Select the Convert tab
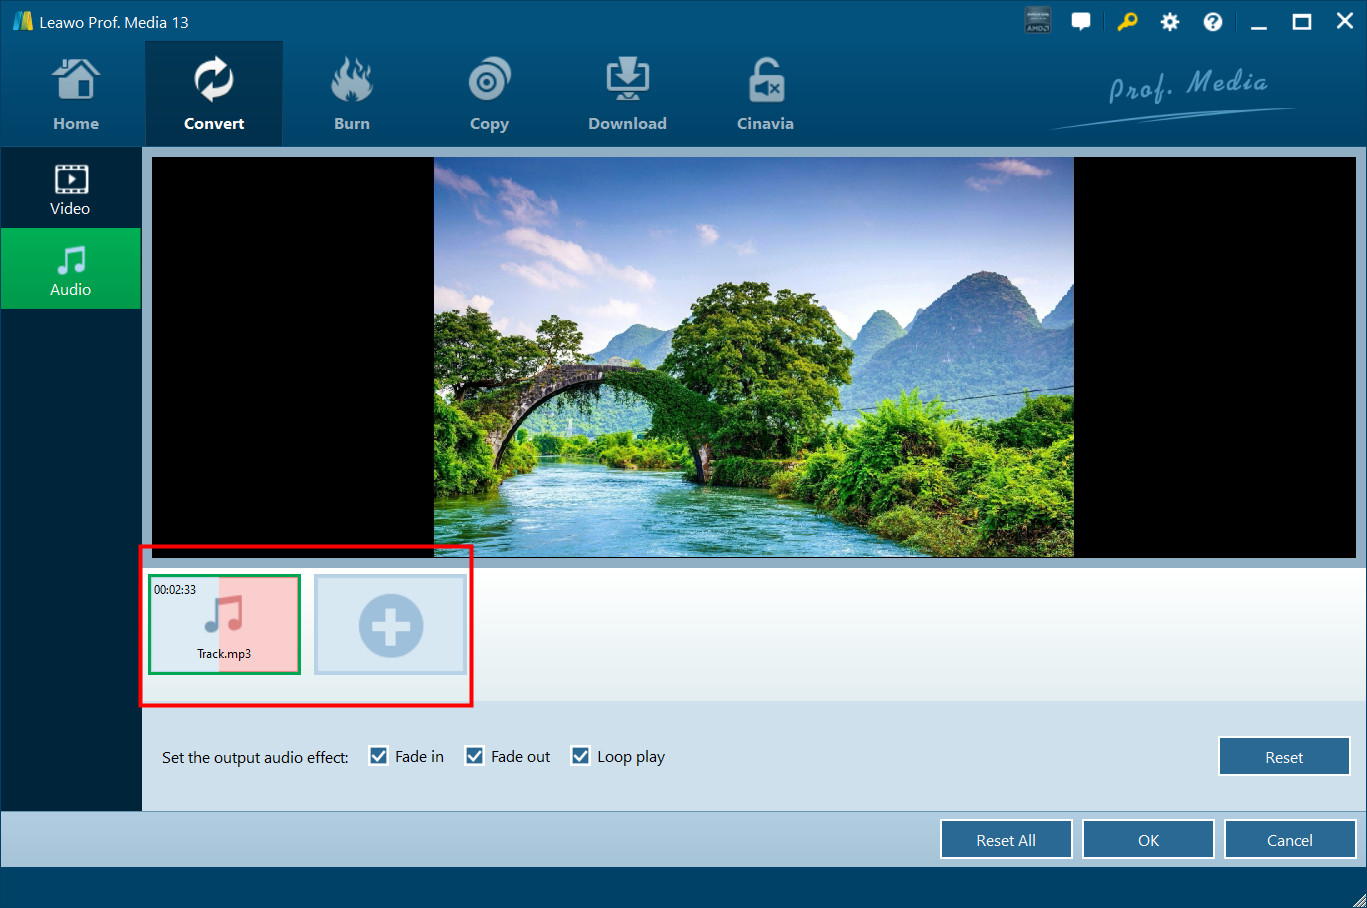Image resolution: width=1367 pixels, height=908 pixels. pyautogui.click(x=214, y=96)
